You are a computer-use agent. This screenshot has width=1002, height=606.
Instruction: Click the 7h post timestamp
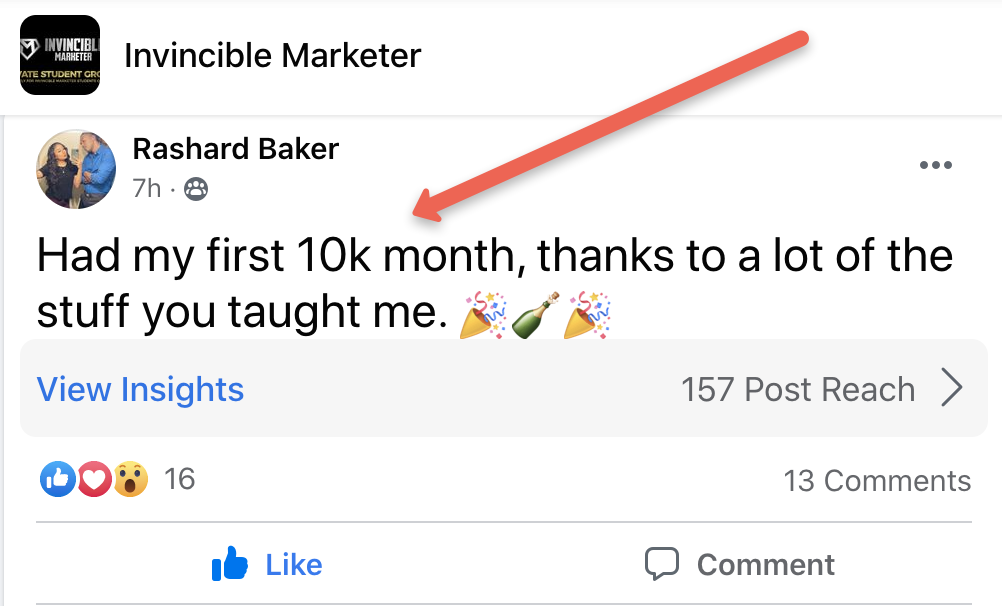[x=146, y=189]
